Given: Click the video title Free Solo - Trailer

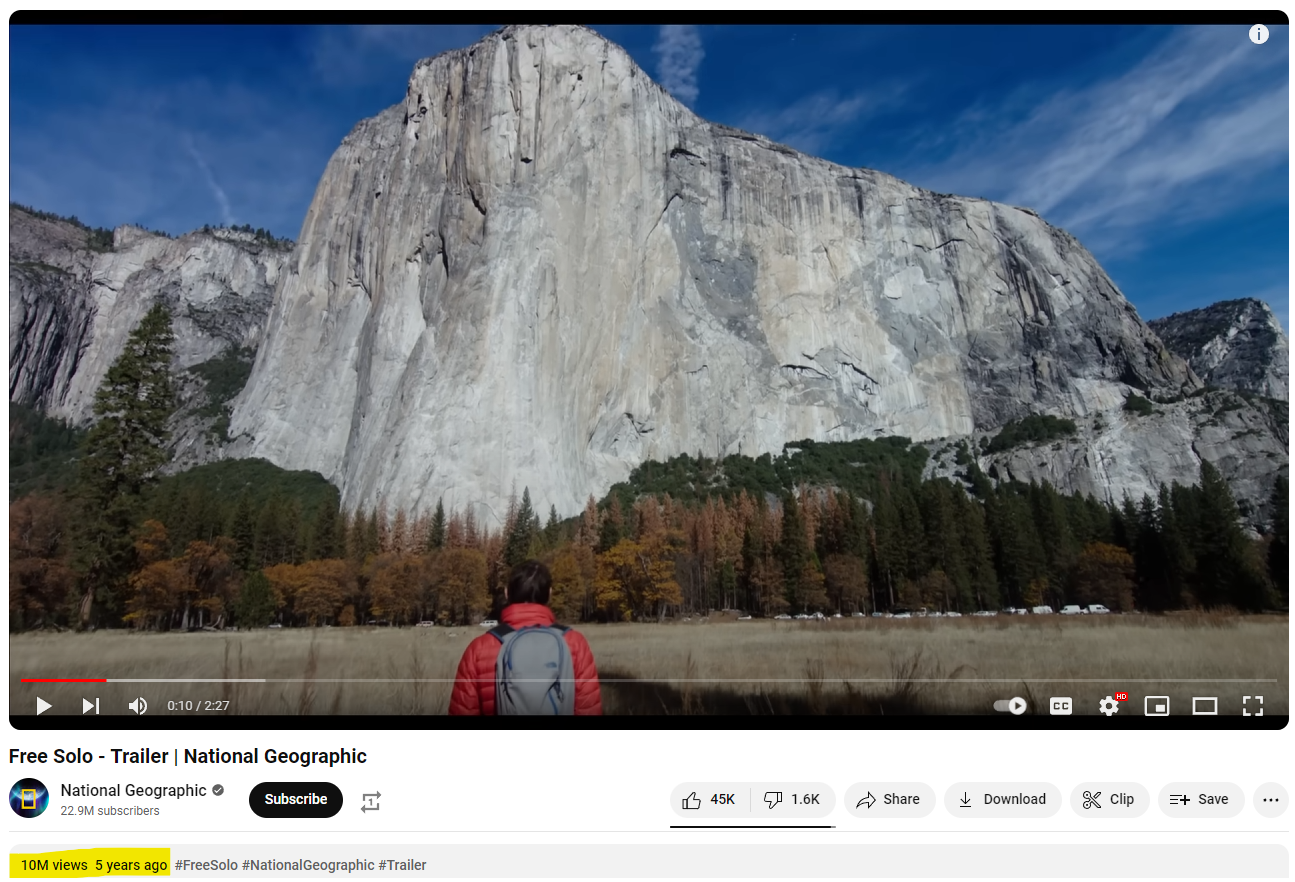Looking at the screenshot, I should 188,756.
